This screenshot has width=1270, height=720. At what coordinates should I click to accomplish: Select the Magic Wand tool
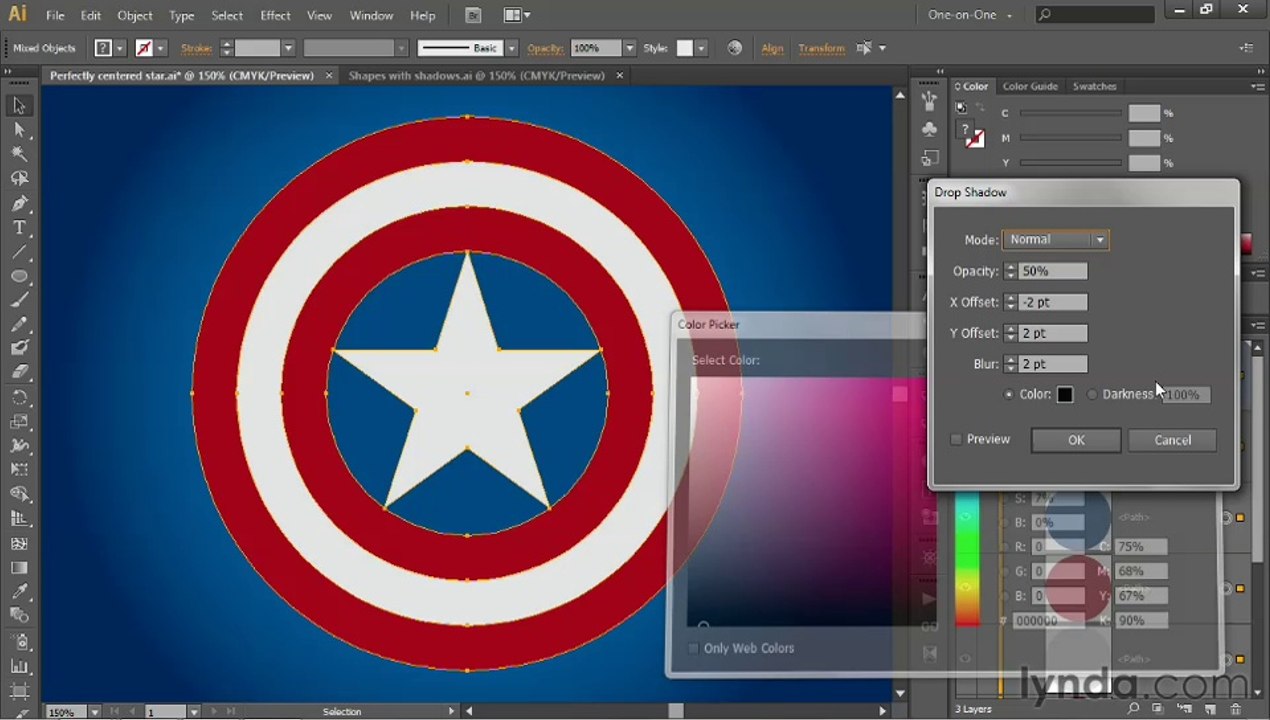point(19,154)
